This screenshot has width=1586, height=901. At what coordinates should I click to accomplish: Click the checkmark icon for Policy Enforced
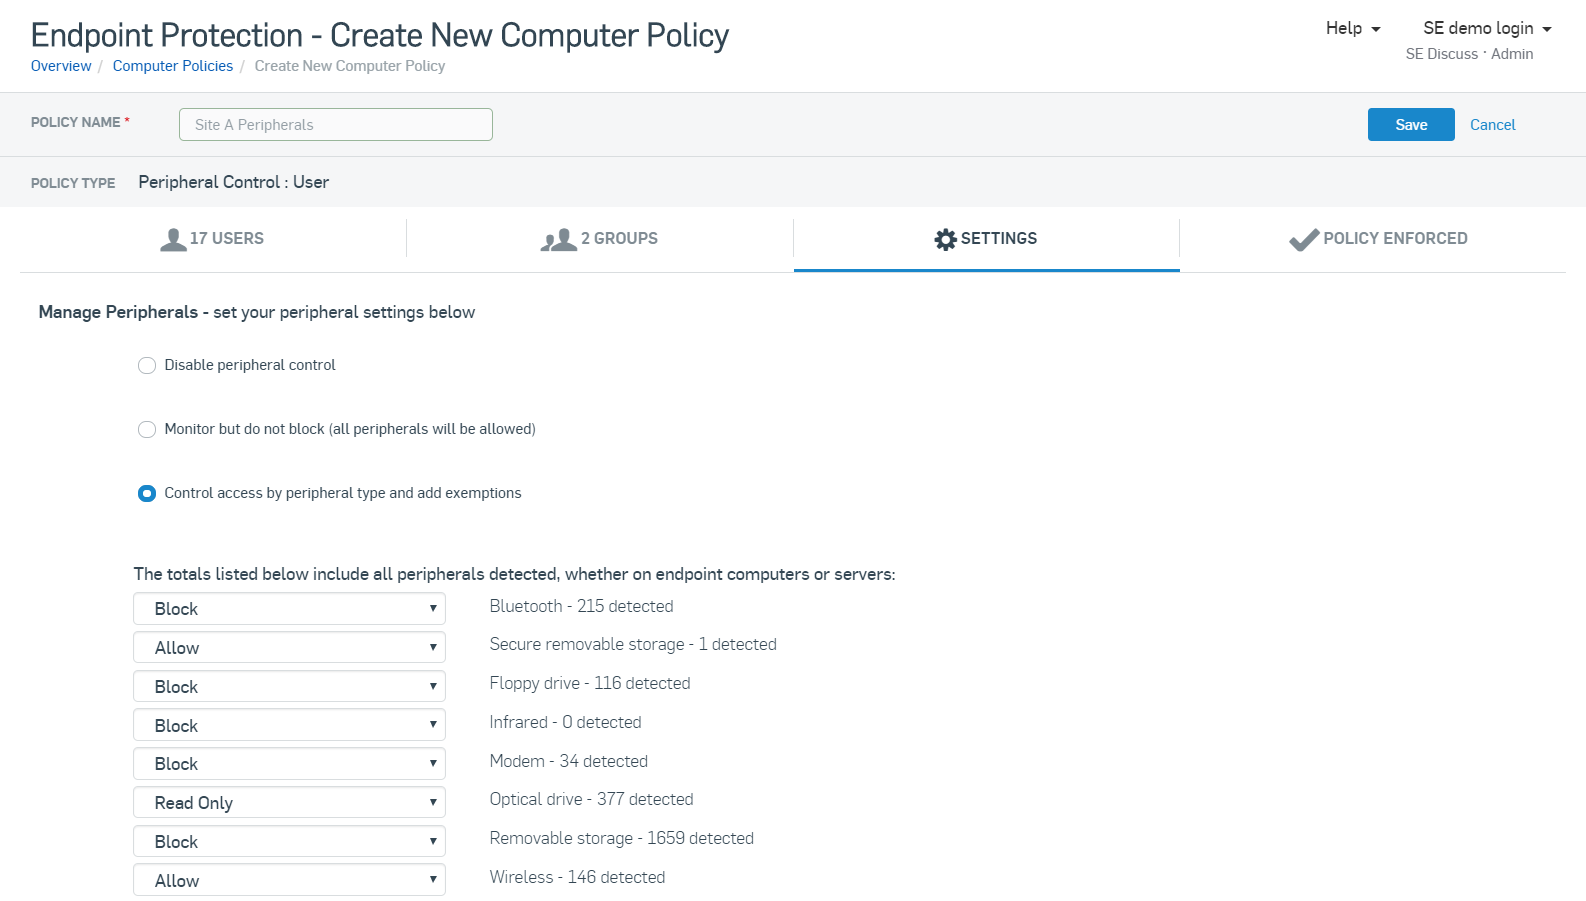pyautogui.click(x=1304, y=240)
